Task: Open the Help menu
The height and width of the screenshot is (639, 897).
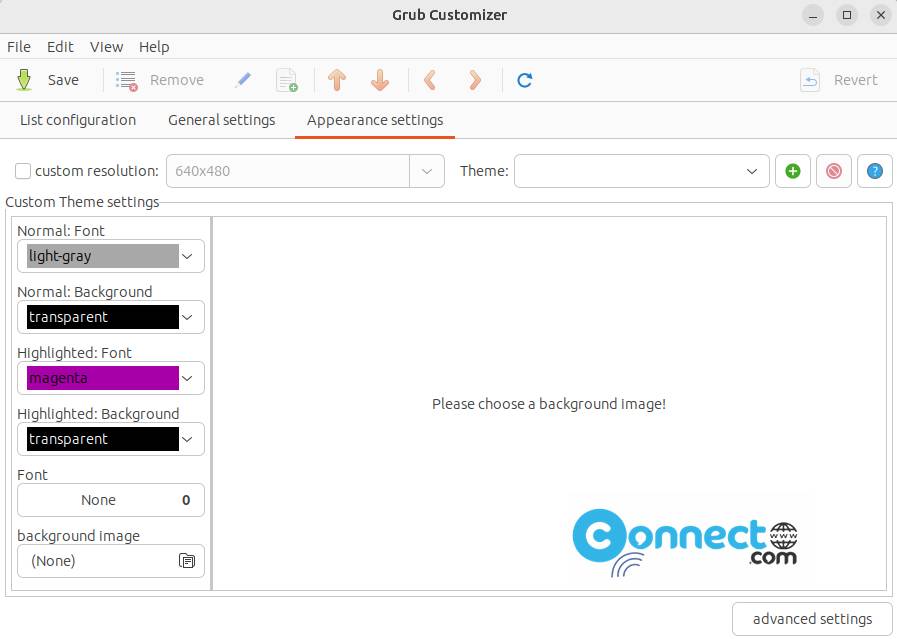Action: tap(154, 47)
